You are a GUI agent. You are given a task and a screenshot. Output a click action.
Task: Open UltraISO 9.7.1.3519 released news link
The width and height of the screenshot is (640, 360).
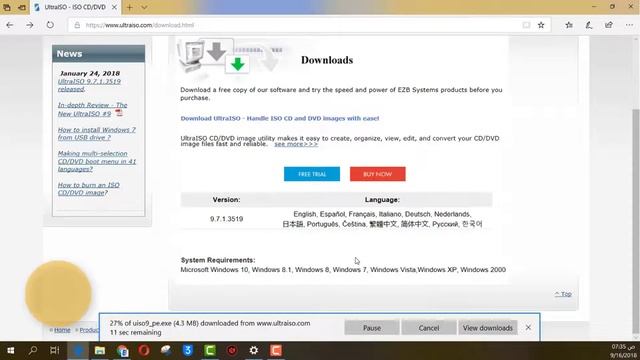[x=89, y=85]
